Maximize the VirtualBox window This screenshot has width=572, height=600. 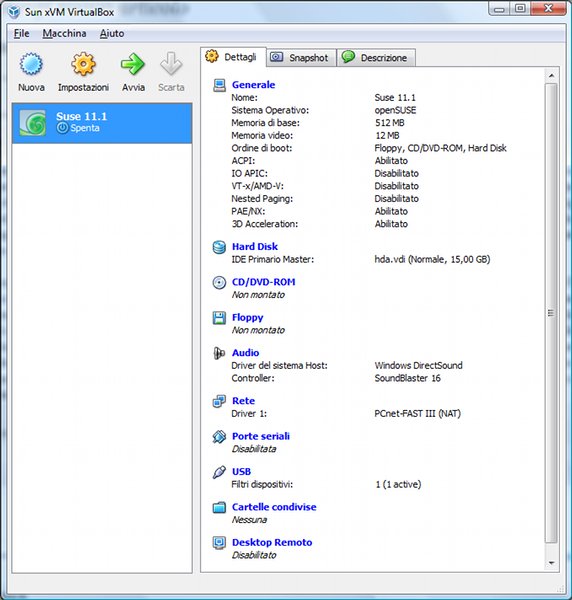click(520, 9)
